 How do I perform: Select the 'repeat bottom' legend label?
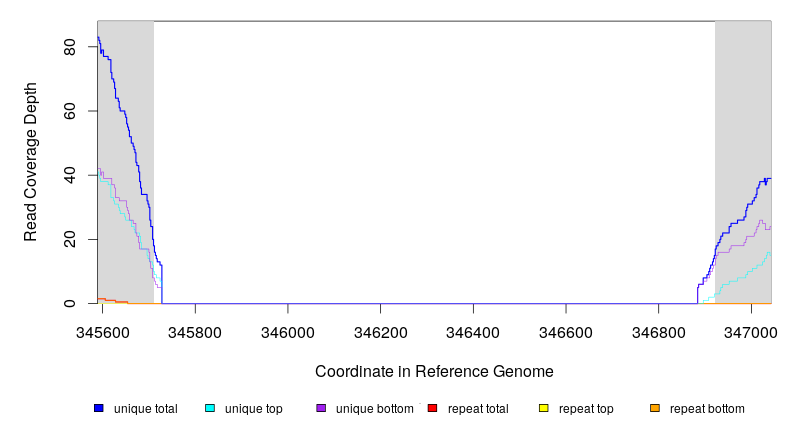click(x=707, y=409)
